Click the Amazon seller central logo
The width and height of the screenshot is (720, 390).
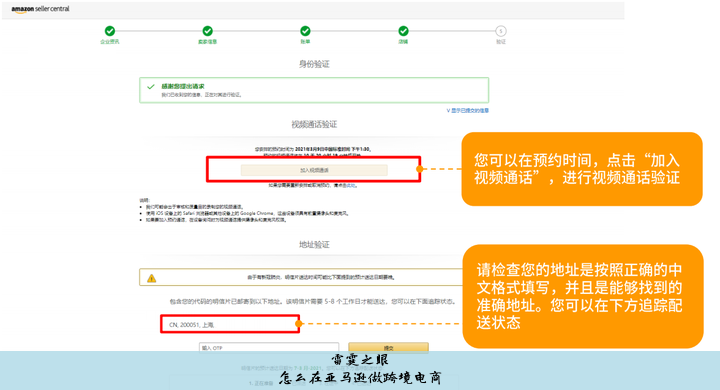coord(40,9)
